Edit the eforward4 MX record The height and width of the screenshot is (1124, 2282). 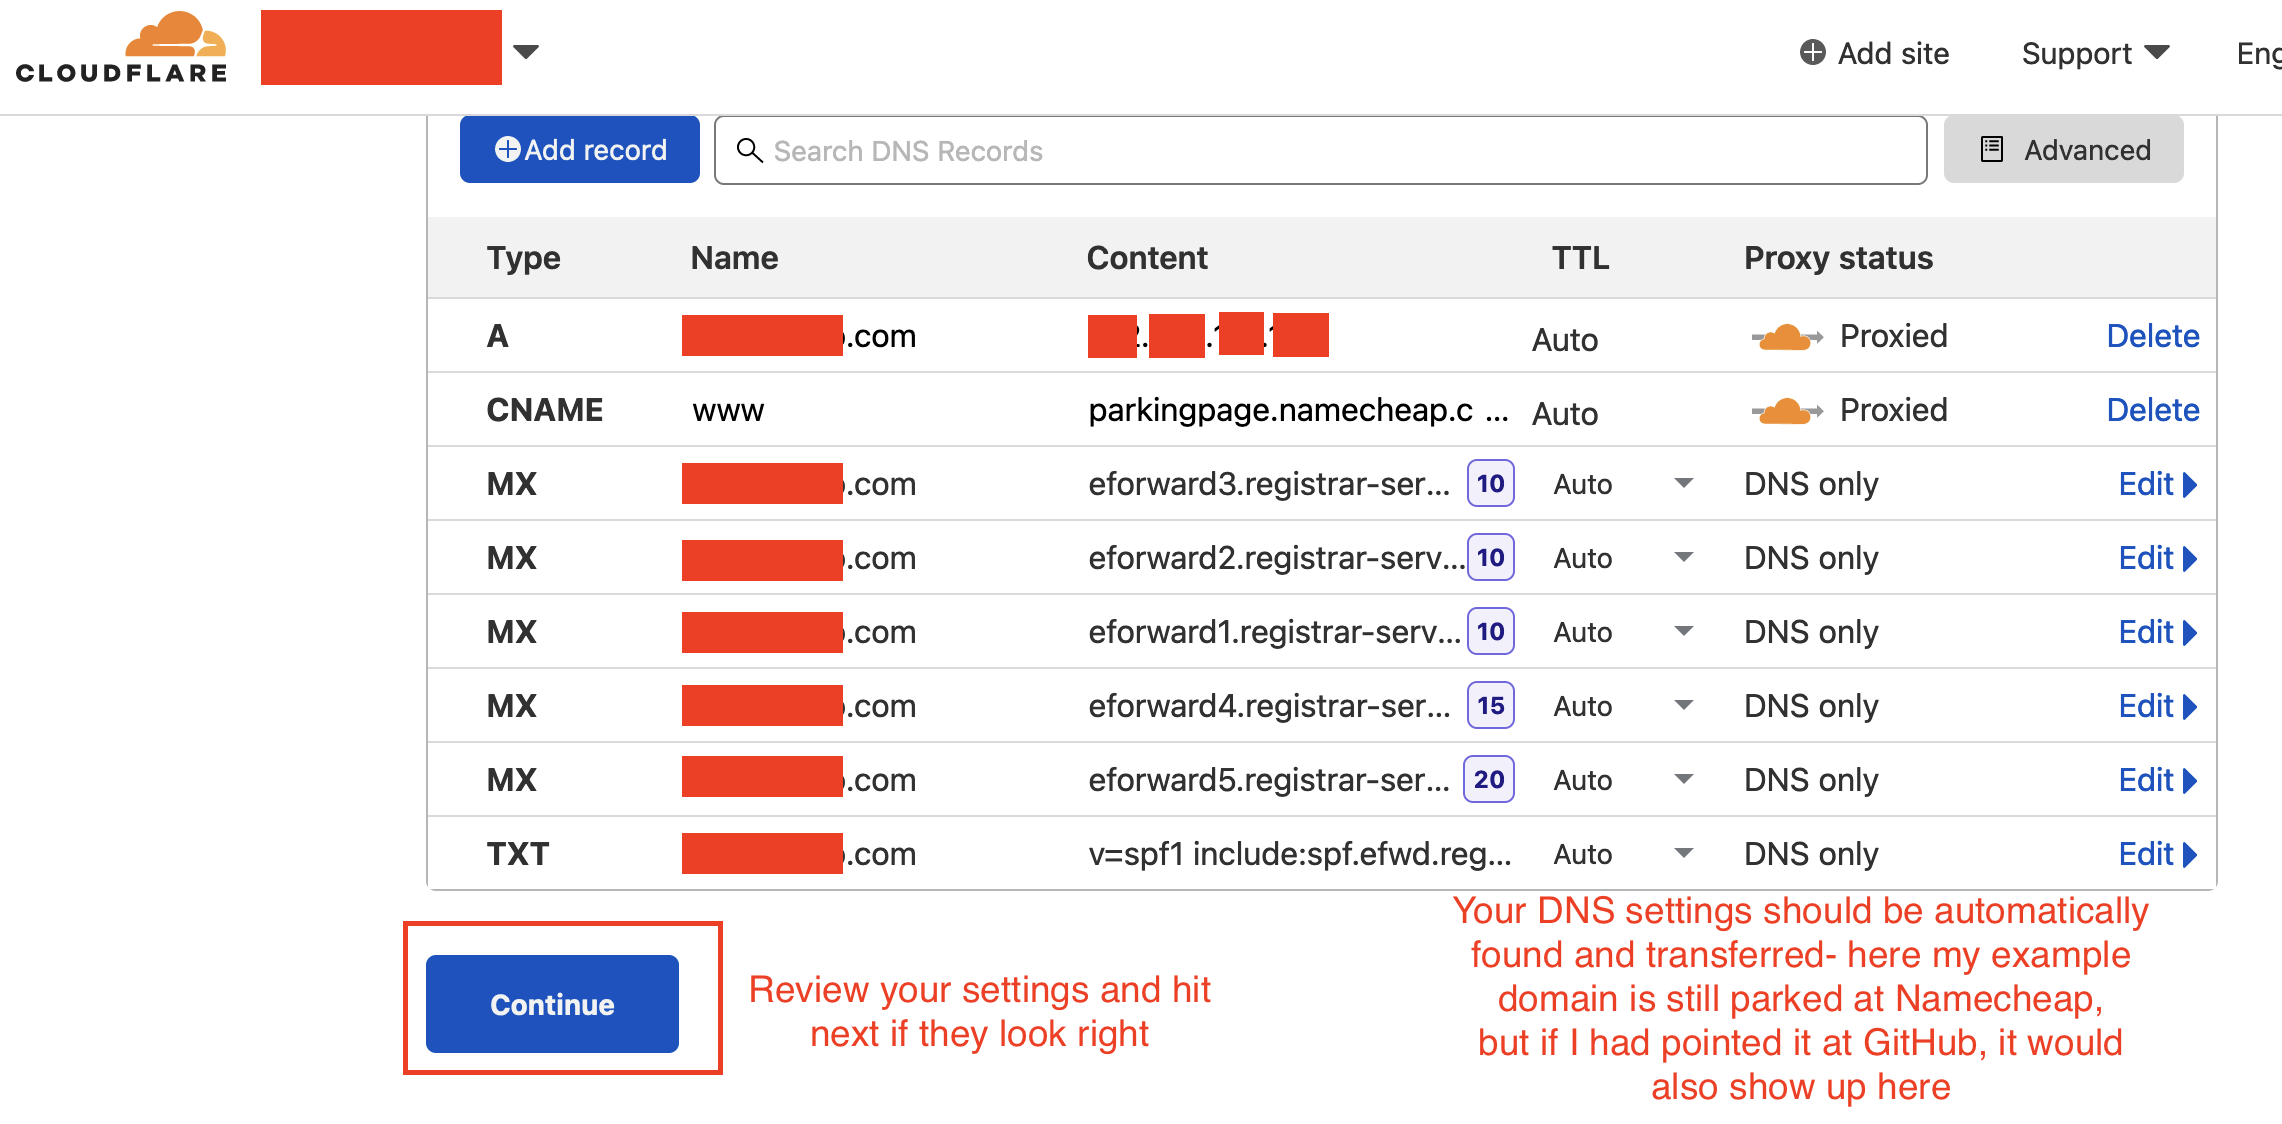2157,706
